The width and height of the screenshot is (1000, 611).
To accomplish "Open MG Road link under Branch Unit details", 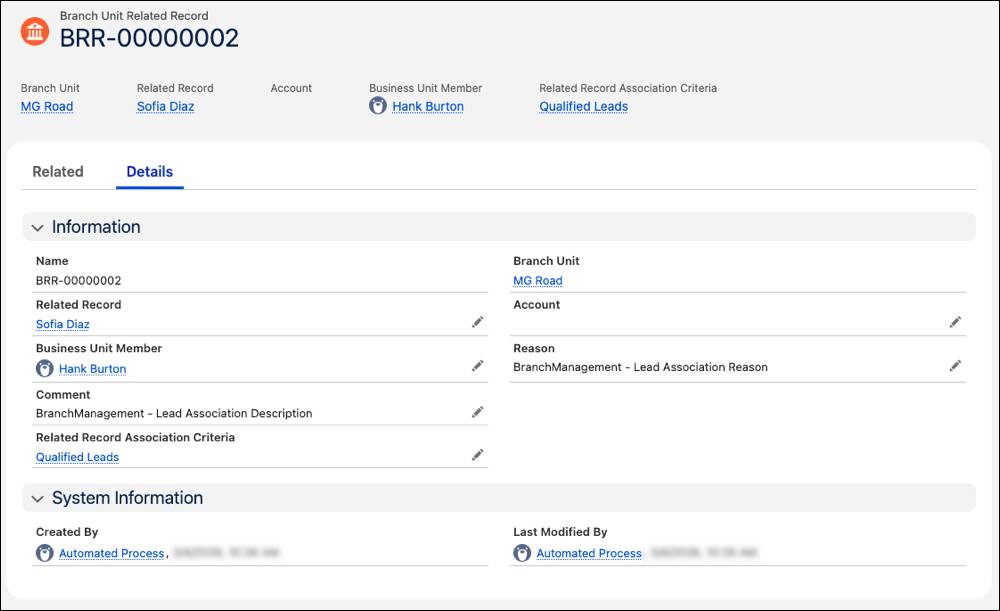I will click(x=538, y=281).
